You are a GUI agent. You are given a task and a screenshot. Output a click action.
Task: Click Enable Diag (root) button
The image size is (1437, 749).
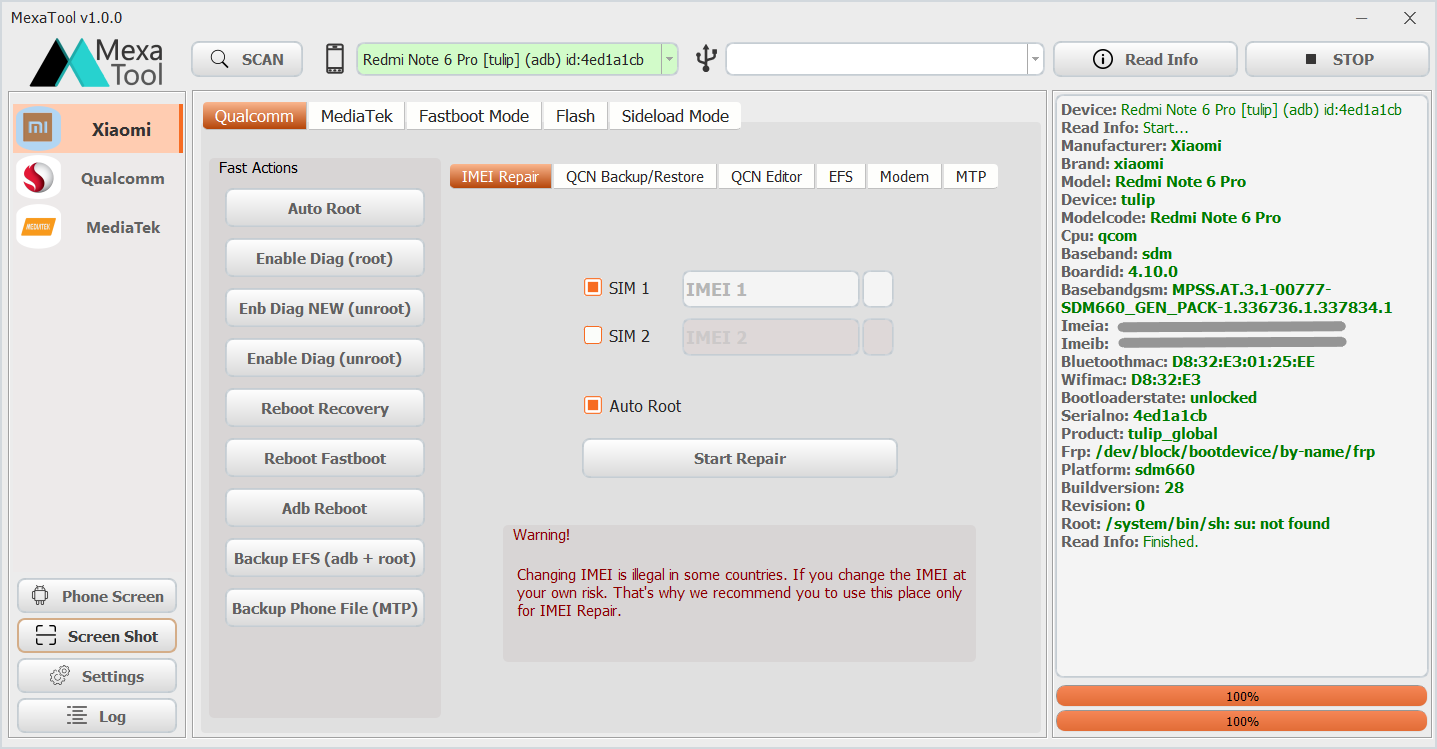[x=325, y=258]
